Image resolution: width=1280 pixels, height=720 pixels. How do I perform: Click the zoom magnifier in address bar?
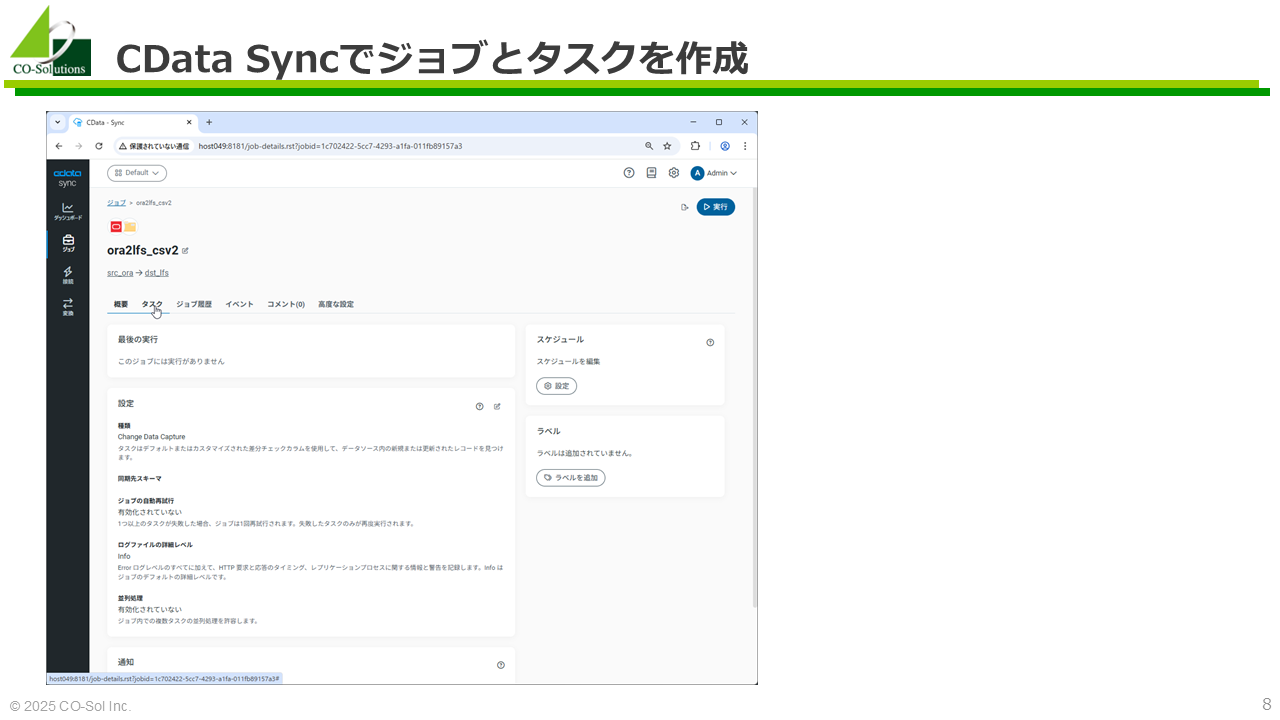coord(649,146)
